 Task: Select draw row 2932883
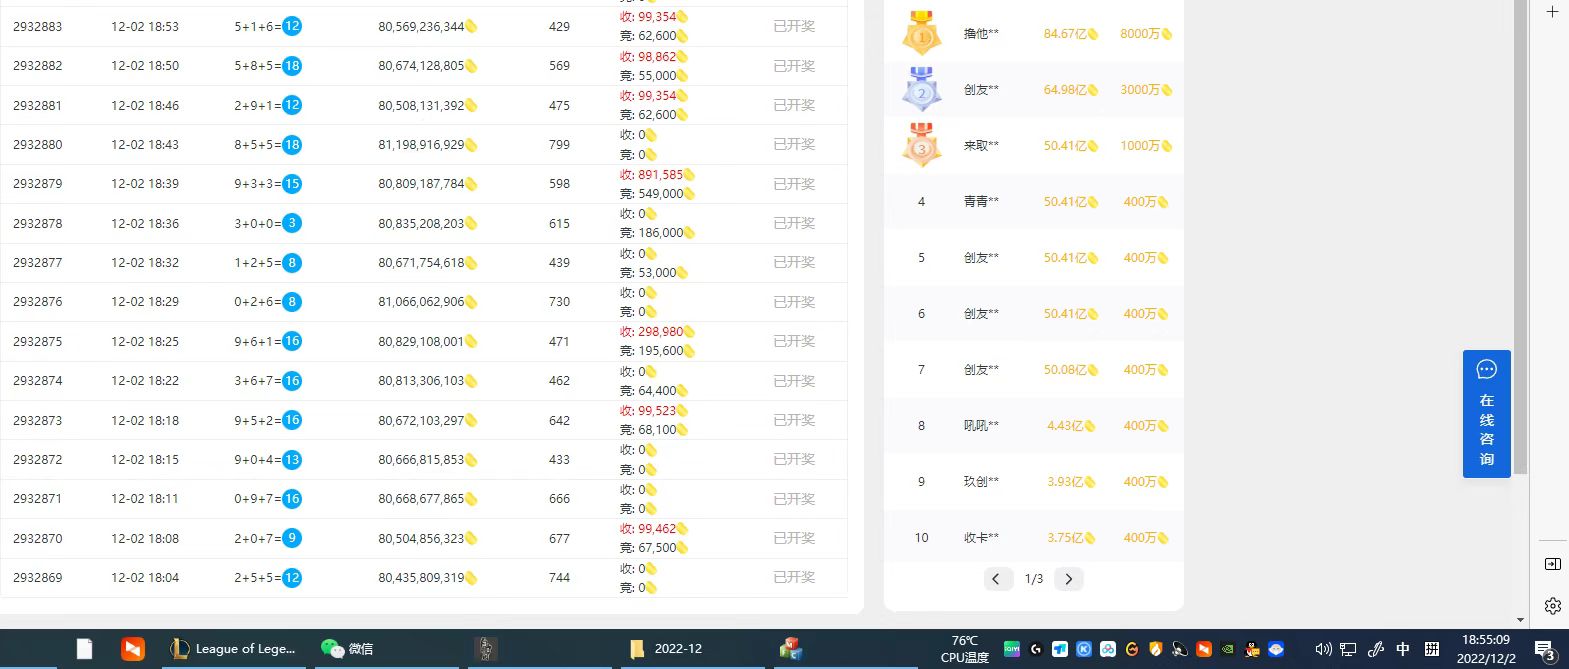pos(38,26)
